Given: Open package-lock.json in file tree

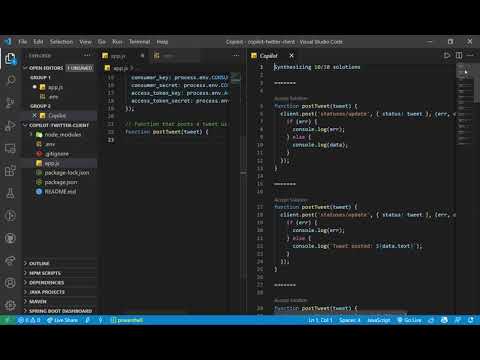Looking at the screenshot, I should (60, 173).
